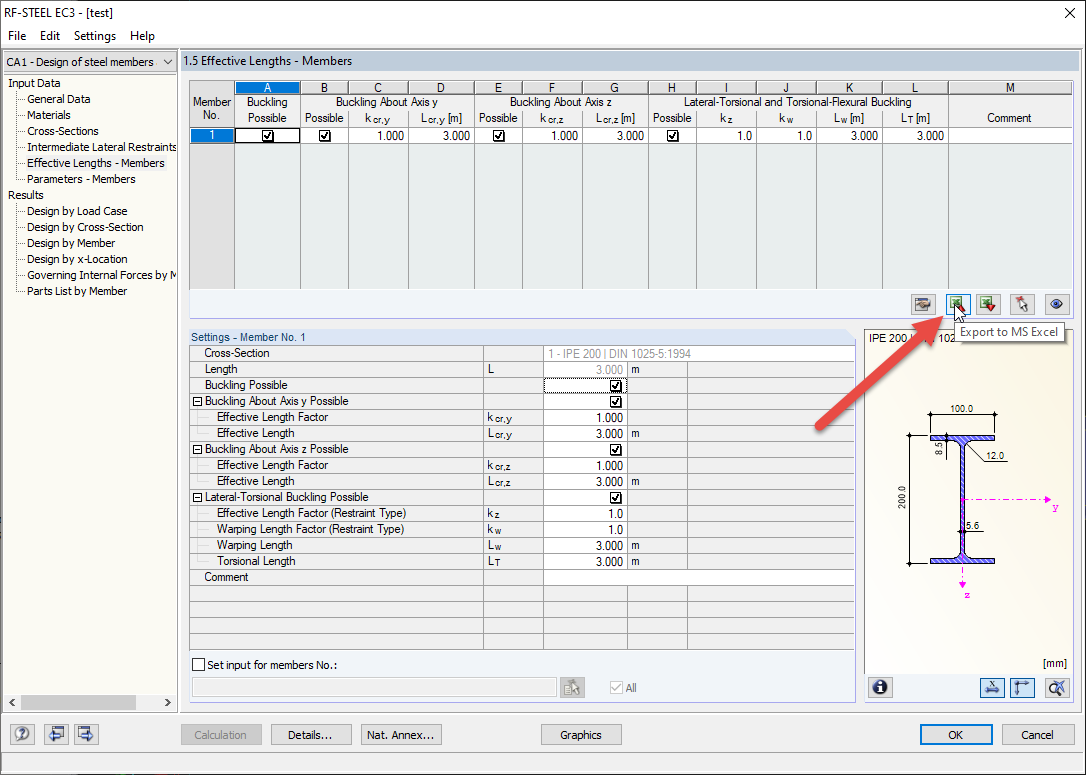Toggle lateral-torsional Possible checkbox in column H
Image resolution: width=1086 pixels, height=775 pixels.
coord(673,136)
